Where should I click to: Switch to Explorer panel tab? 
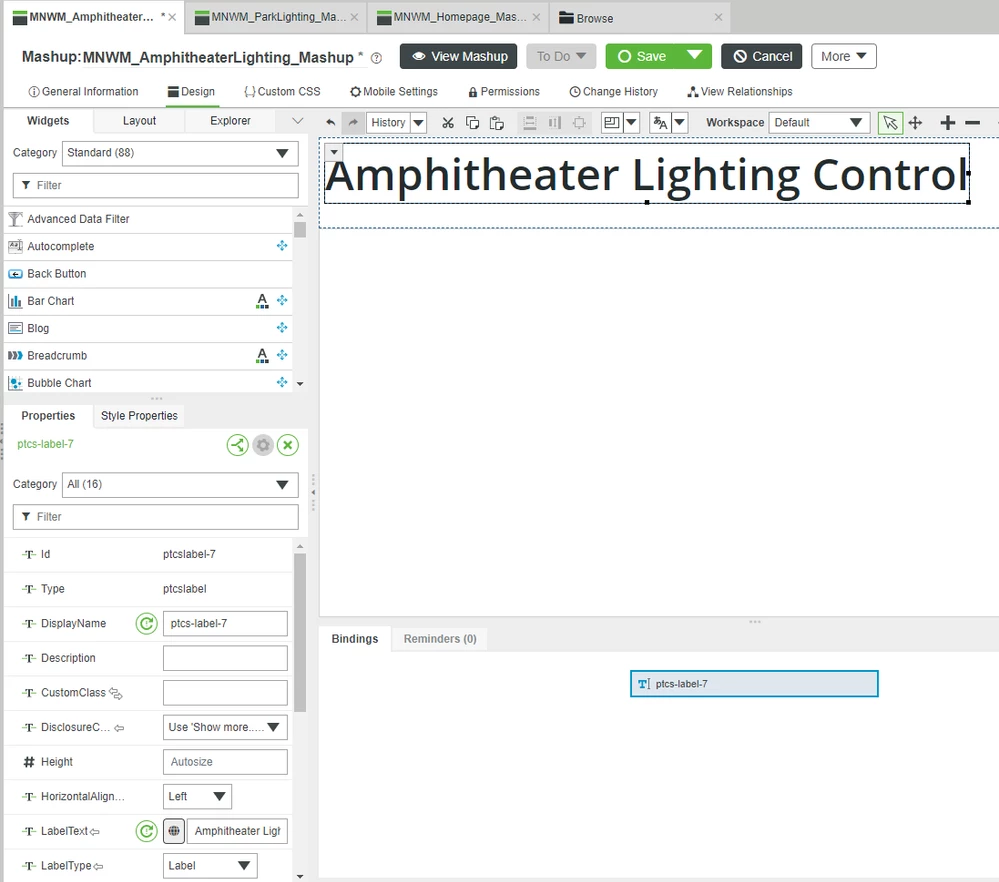230,121
